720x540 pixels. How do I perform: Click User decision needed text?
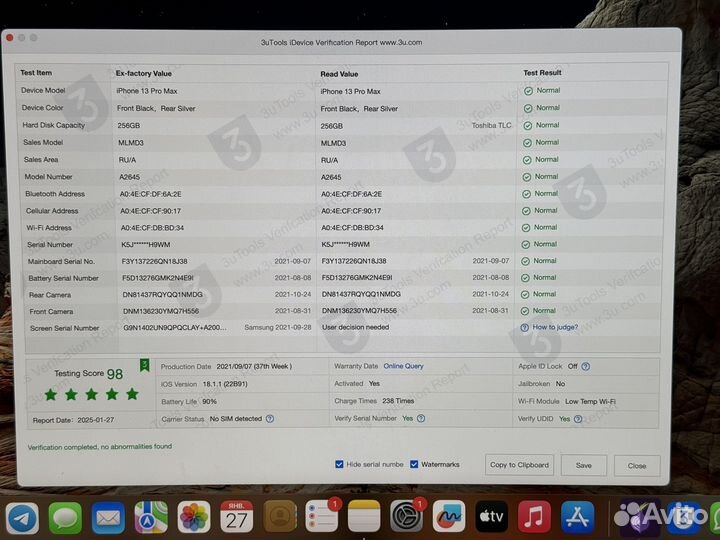pyautogui.click(x=355, y=327)
